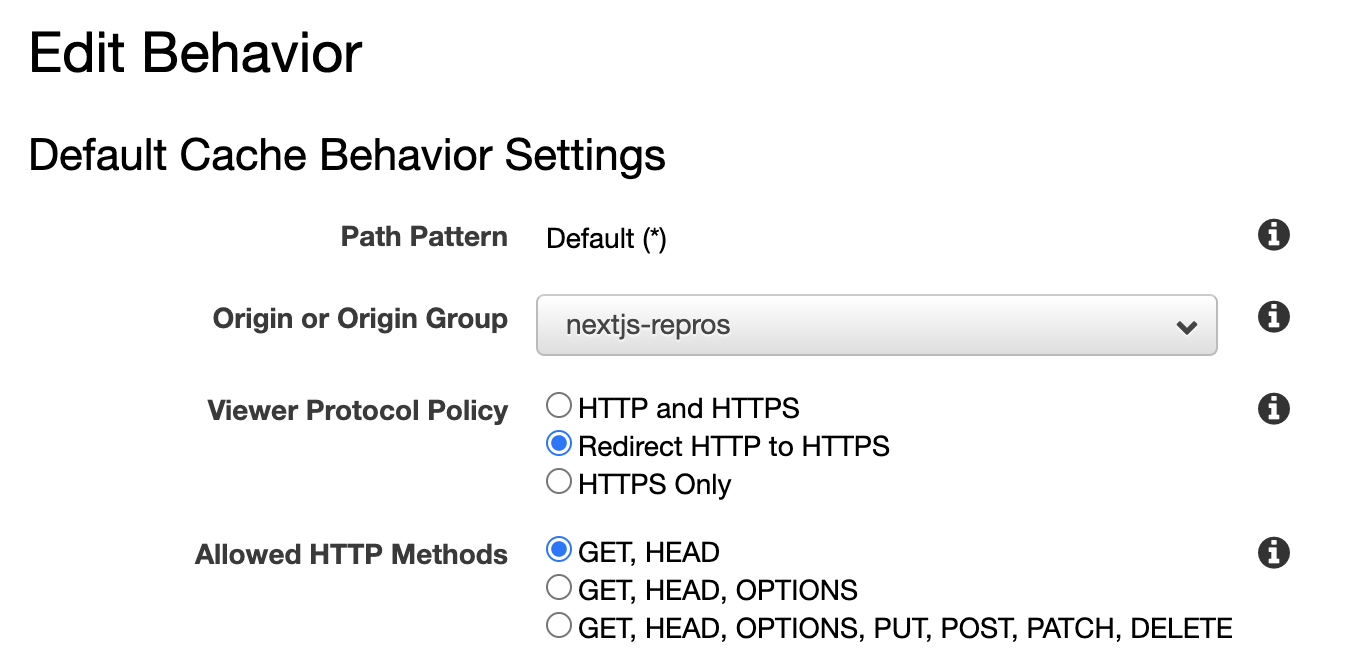The width and height of the screenshot is (1358, 670).
Task: Show info icon for Allowed HTTP Methods
Action: tap(1273, 552)
